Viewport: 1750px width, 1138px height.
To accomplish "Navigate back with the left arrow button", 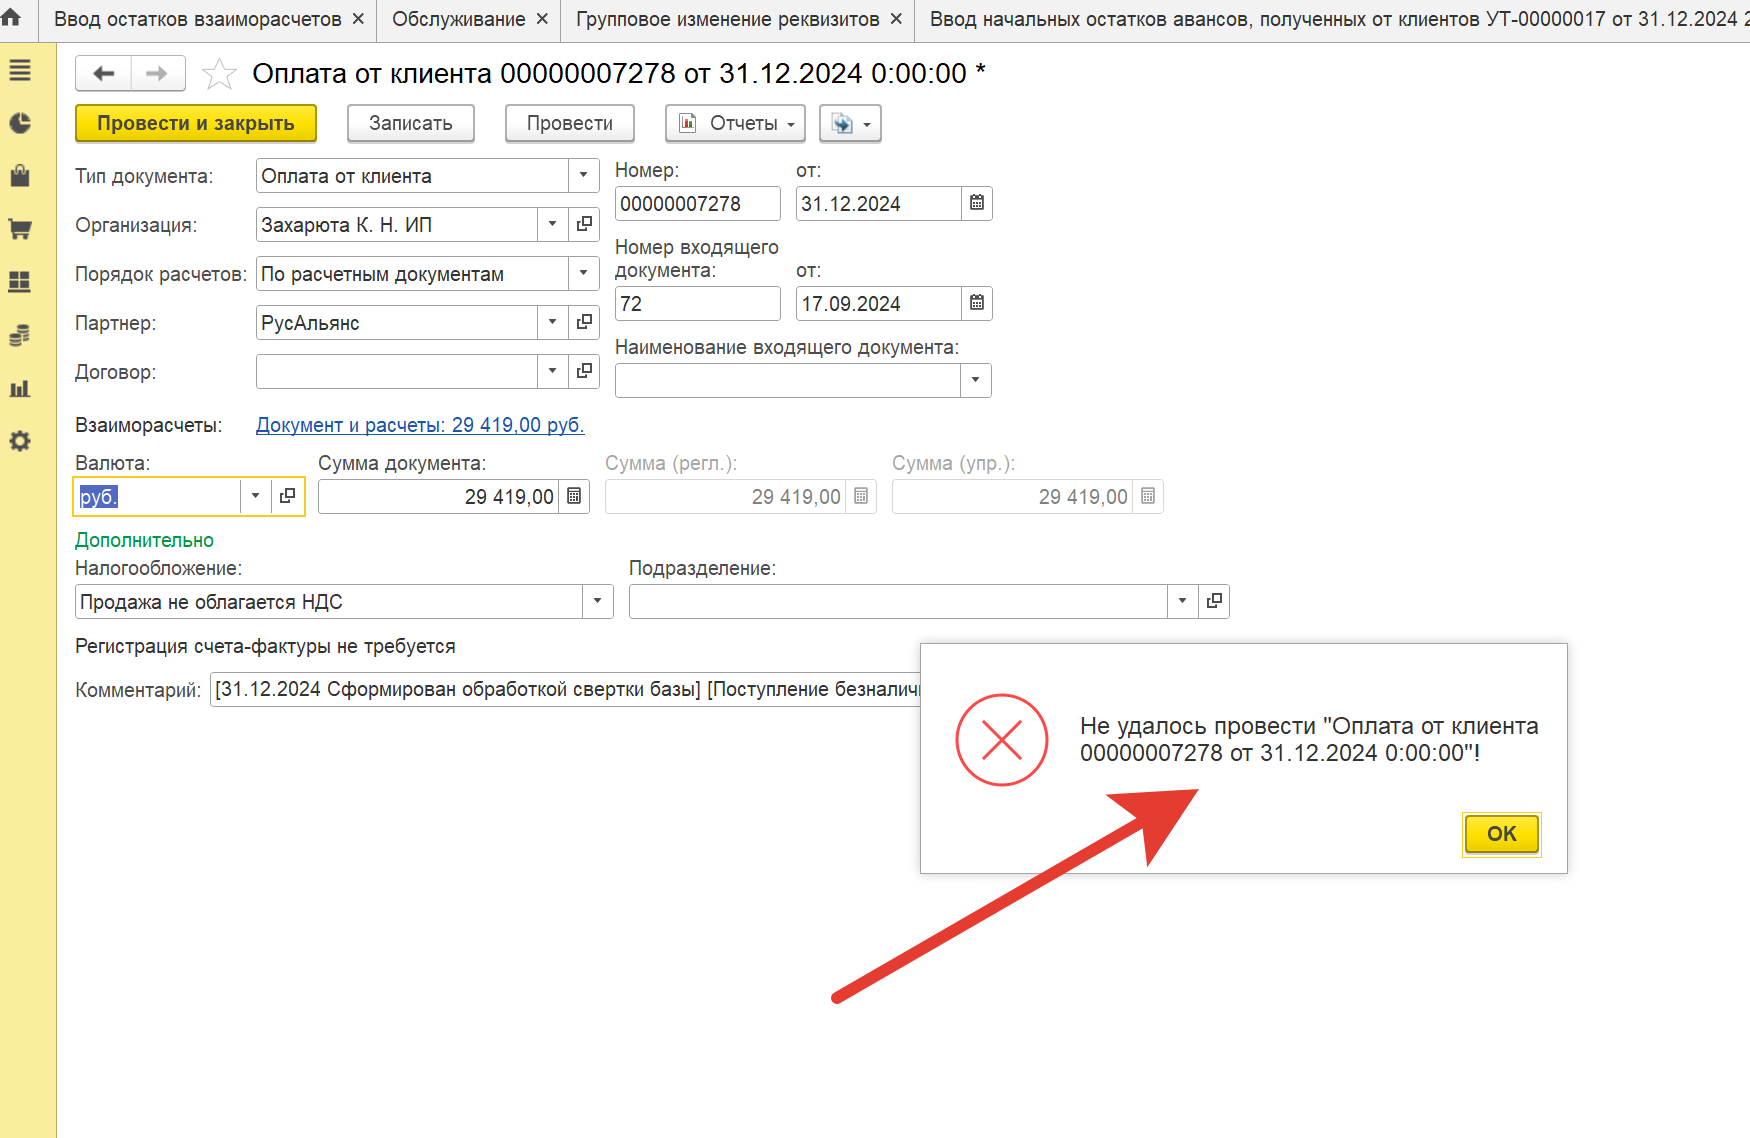I will pos(103,74).
